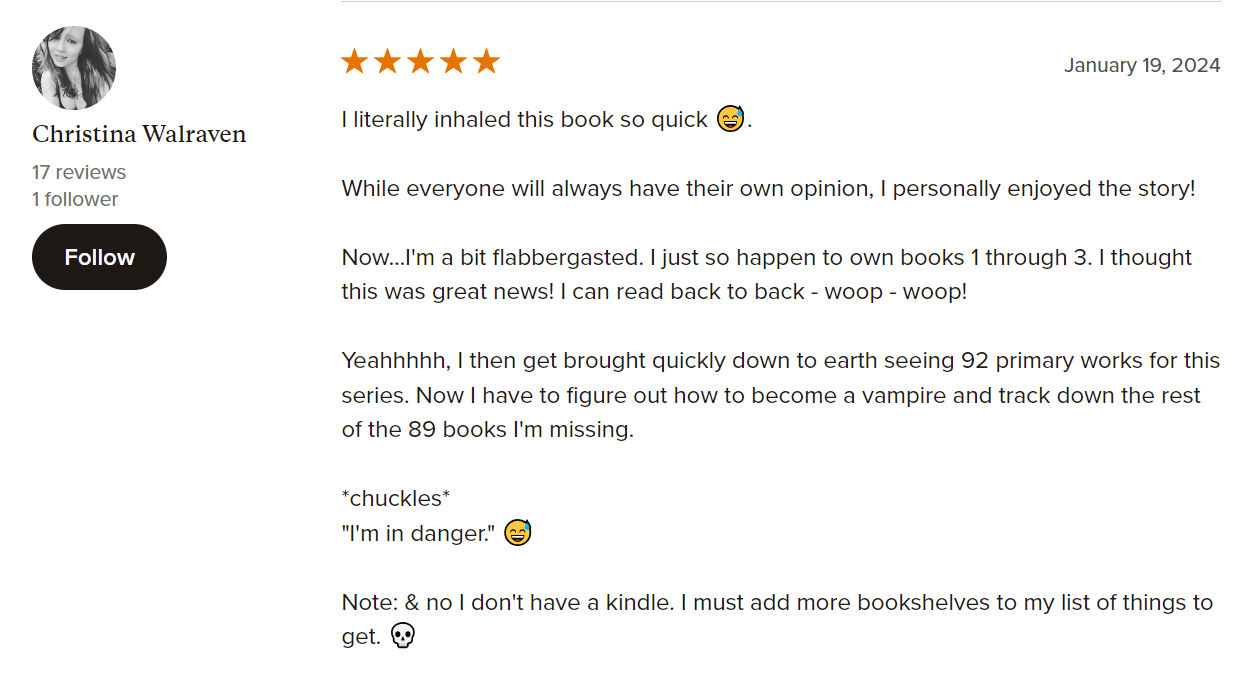
Task: Click the first orange rating star
Action: tap(355, 62)
